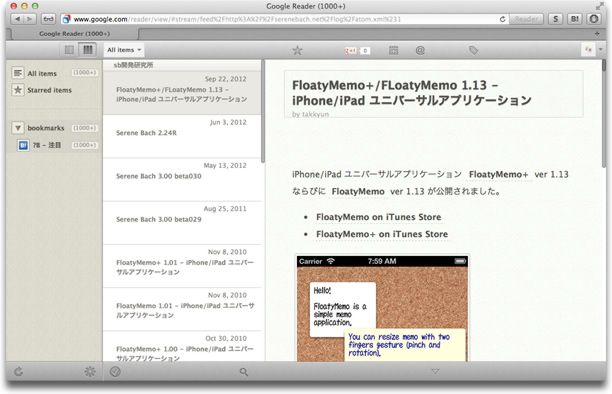Open Serene Bach 3.00 beta029 entry
Viewport: 612px width, 394px height.
[182, 223]
